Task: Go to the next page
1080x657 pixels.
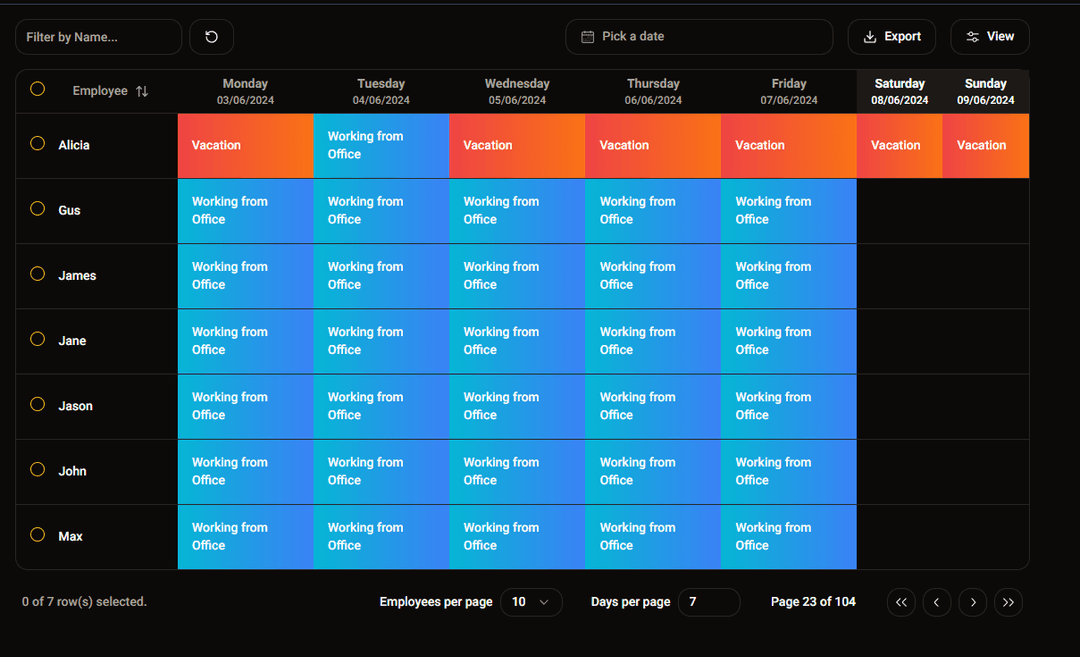Action: (972, 602)
